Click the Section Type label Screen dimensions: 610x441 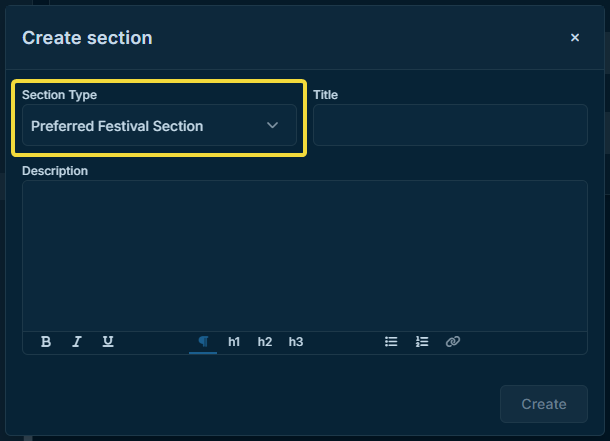coord(59,95)
